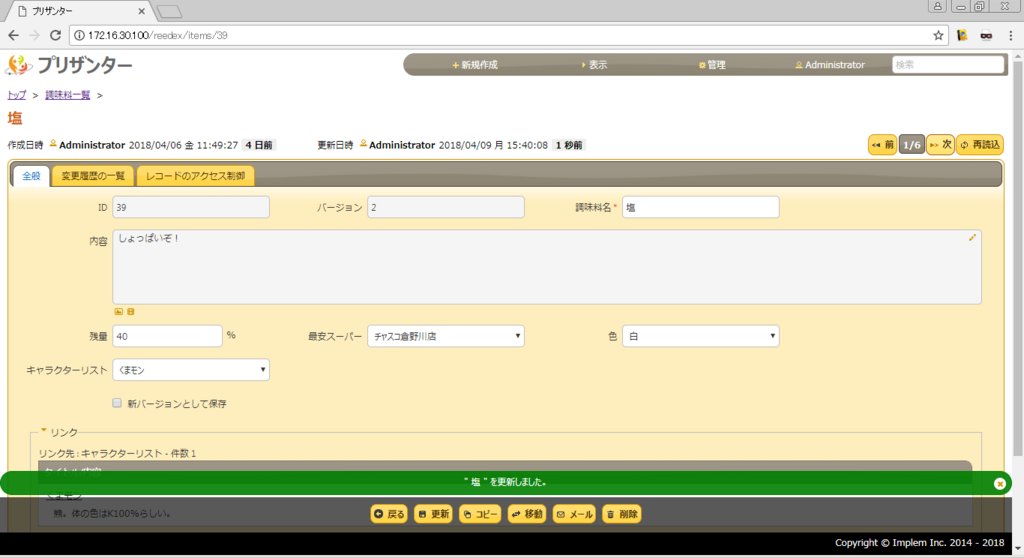The width and height of the screenshot is (1024, 558).
Task: Click the glasses extension icon in toolbar
Action: (x=986, y=35)
